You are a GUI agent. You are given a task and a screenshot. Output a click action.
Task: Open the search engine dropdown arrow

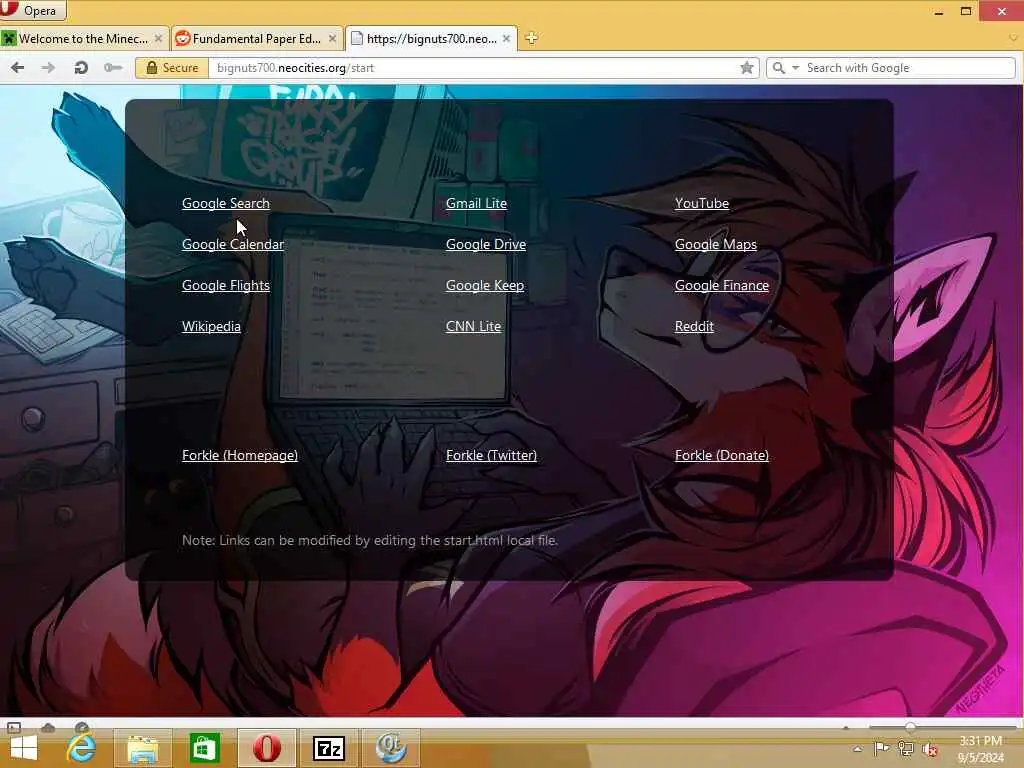pos(795,68)
